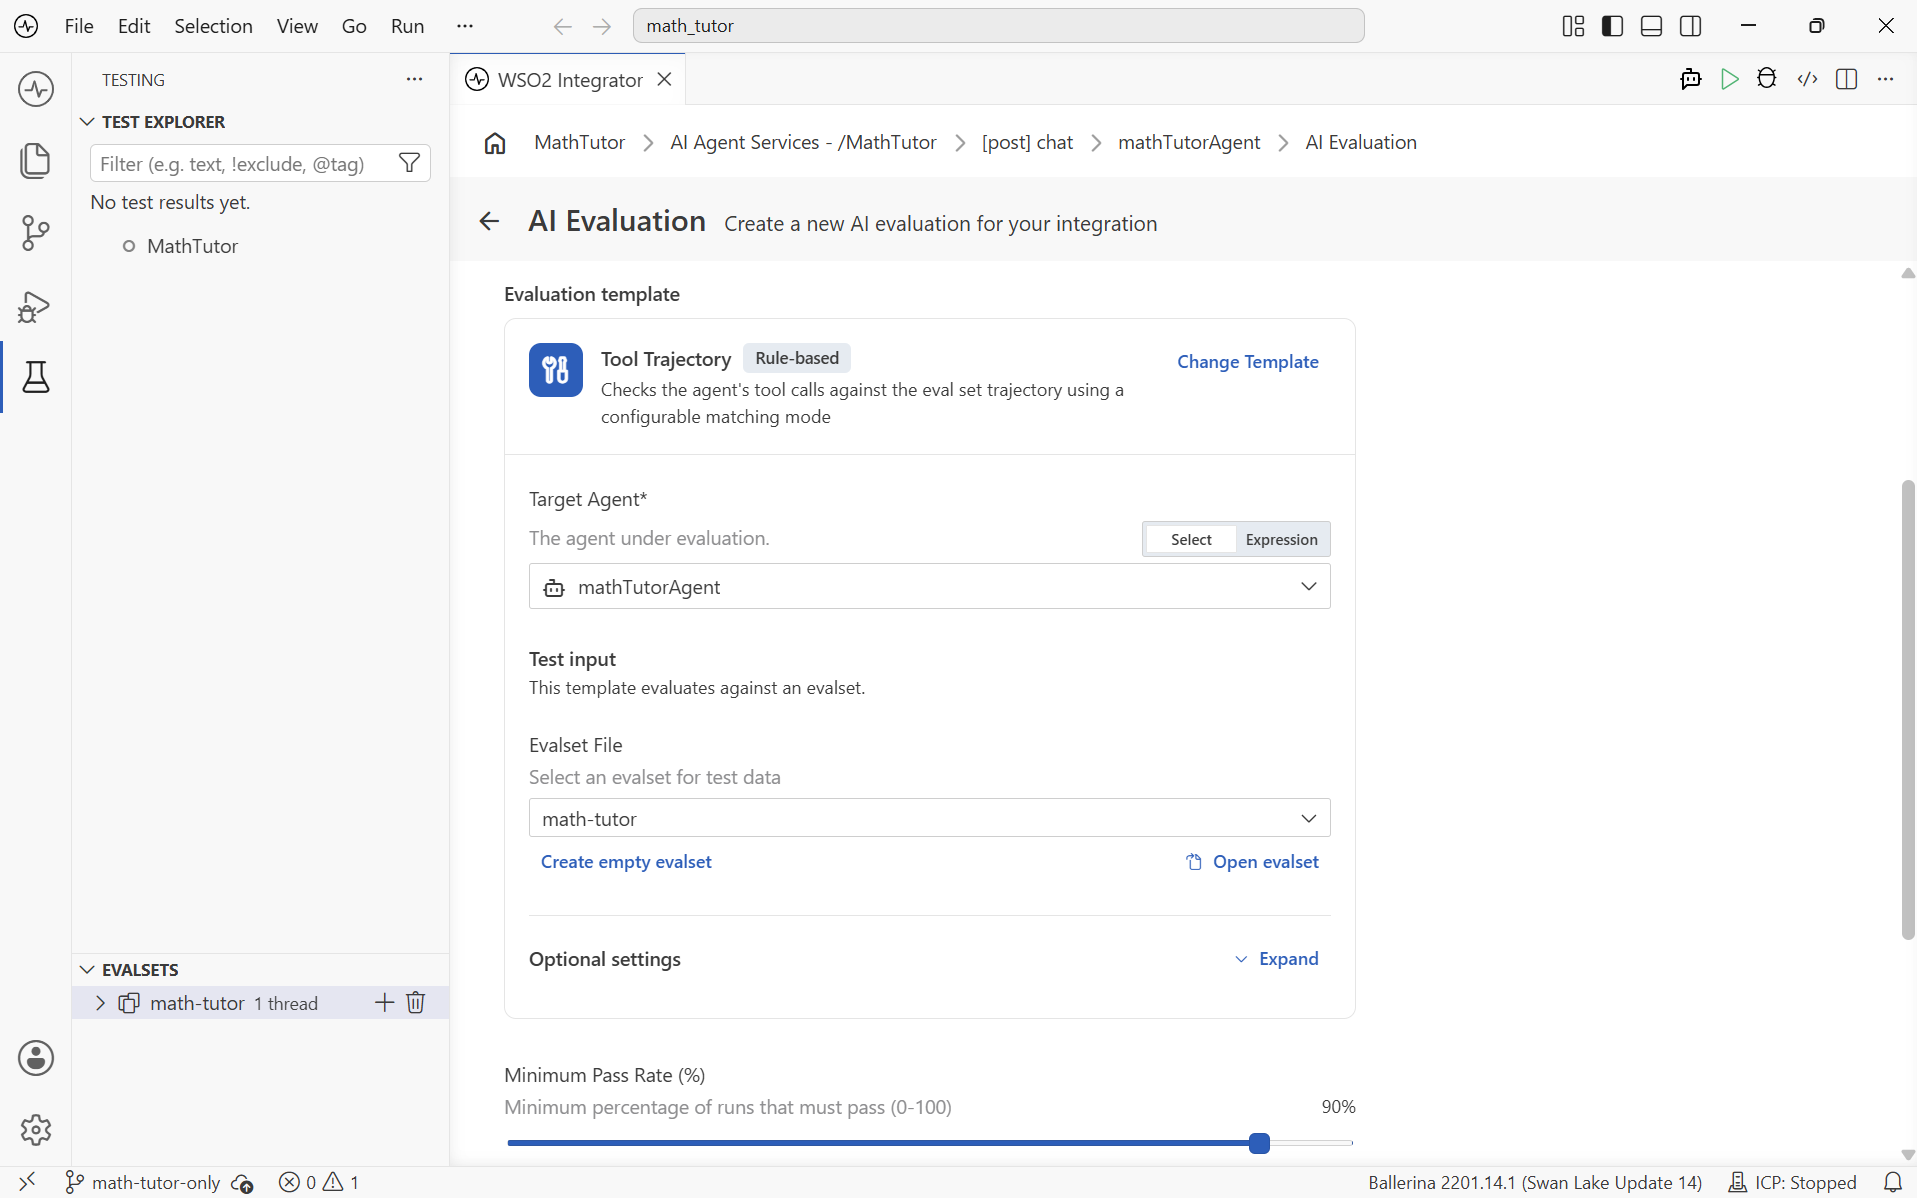Delete the math-tutor evalset
This screenshot has width=1917, height=1198.
coord(416,1002)
